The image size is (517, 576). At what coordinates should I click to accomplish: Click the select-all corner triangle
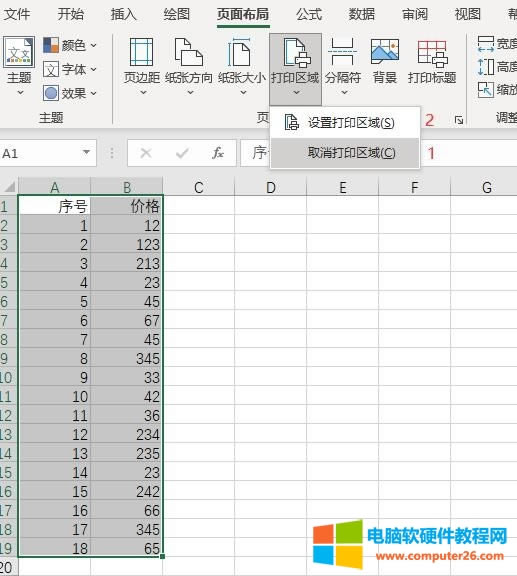pos(9,187)
